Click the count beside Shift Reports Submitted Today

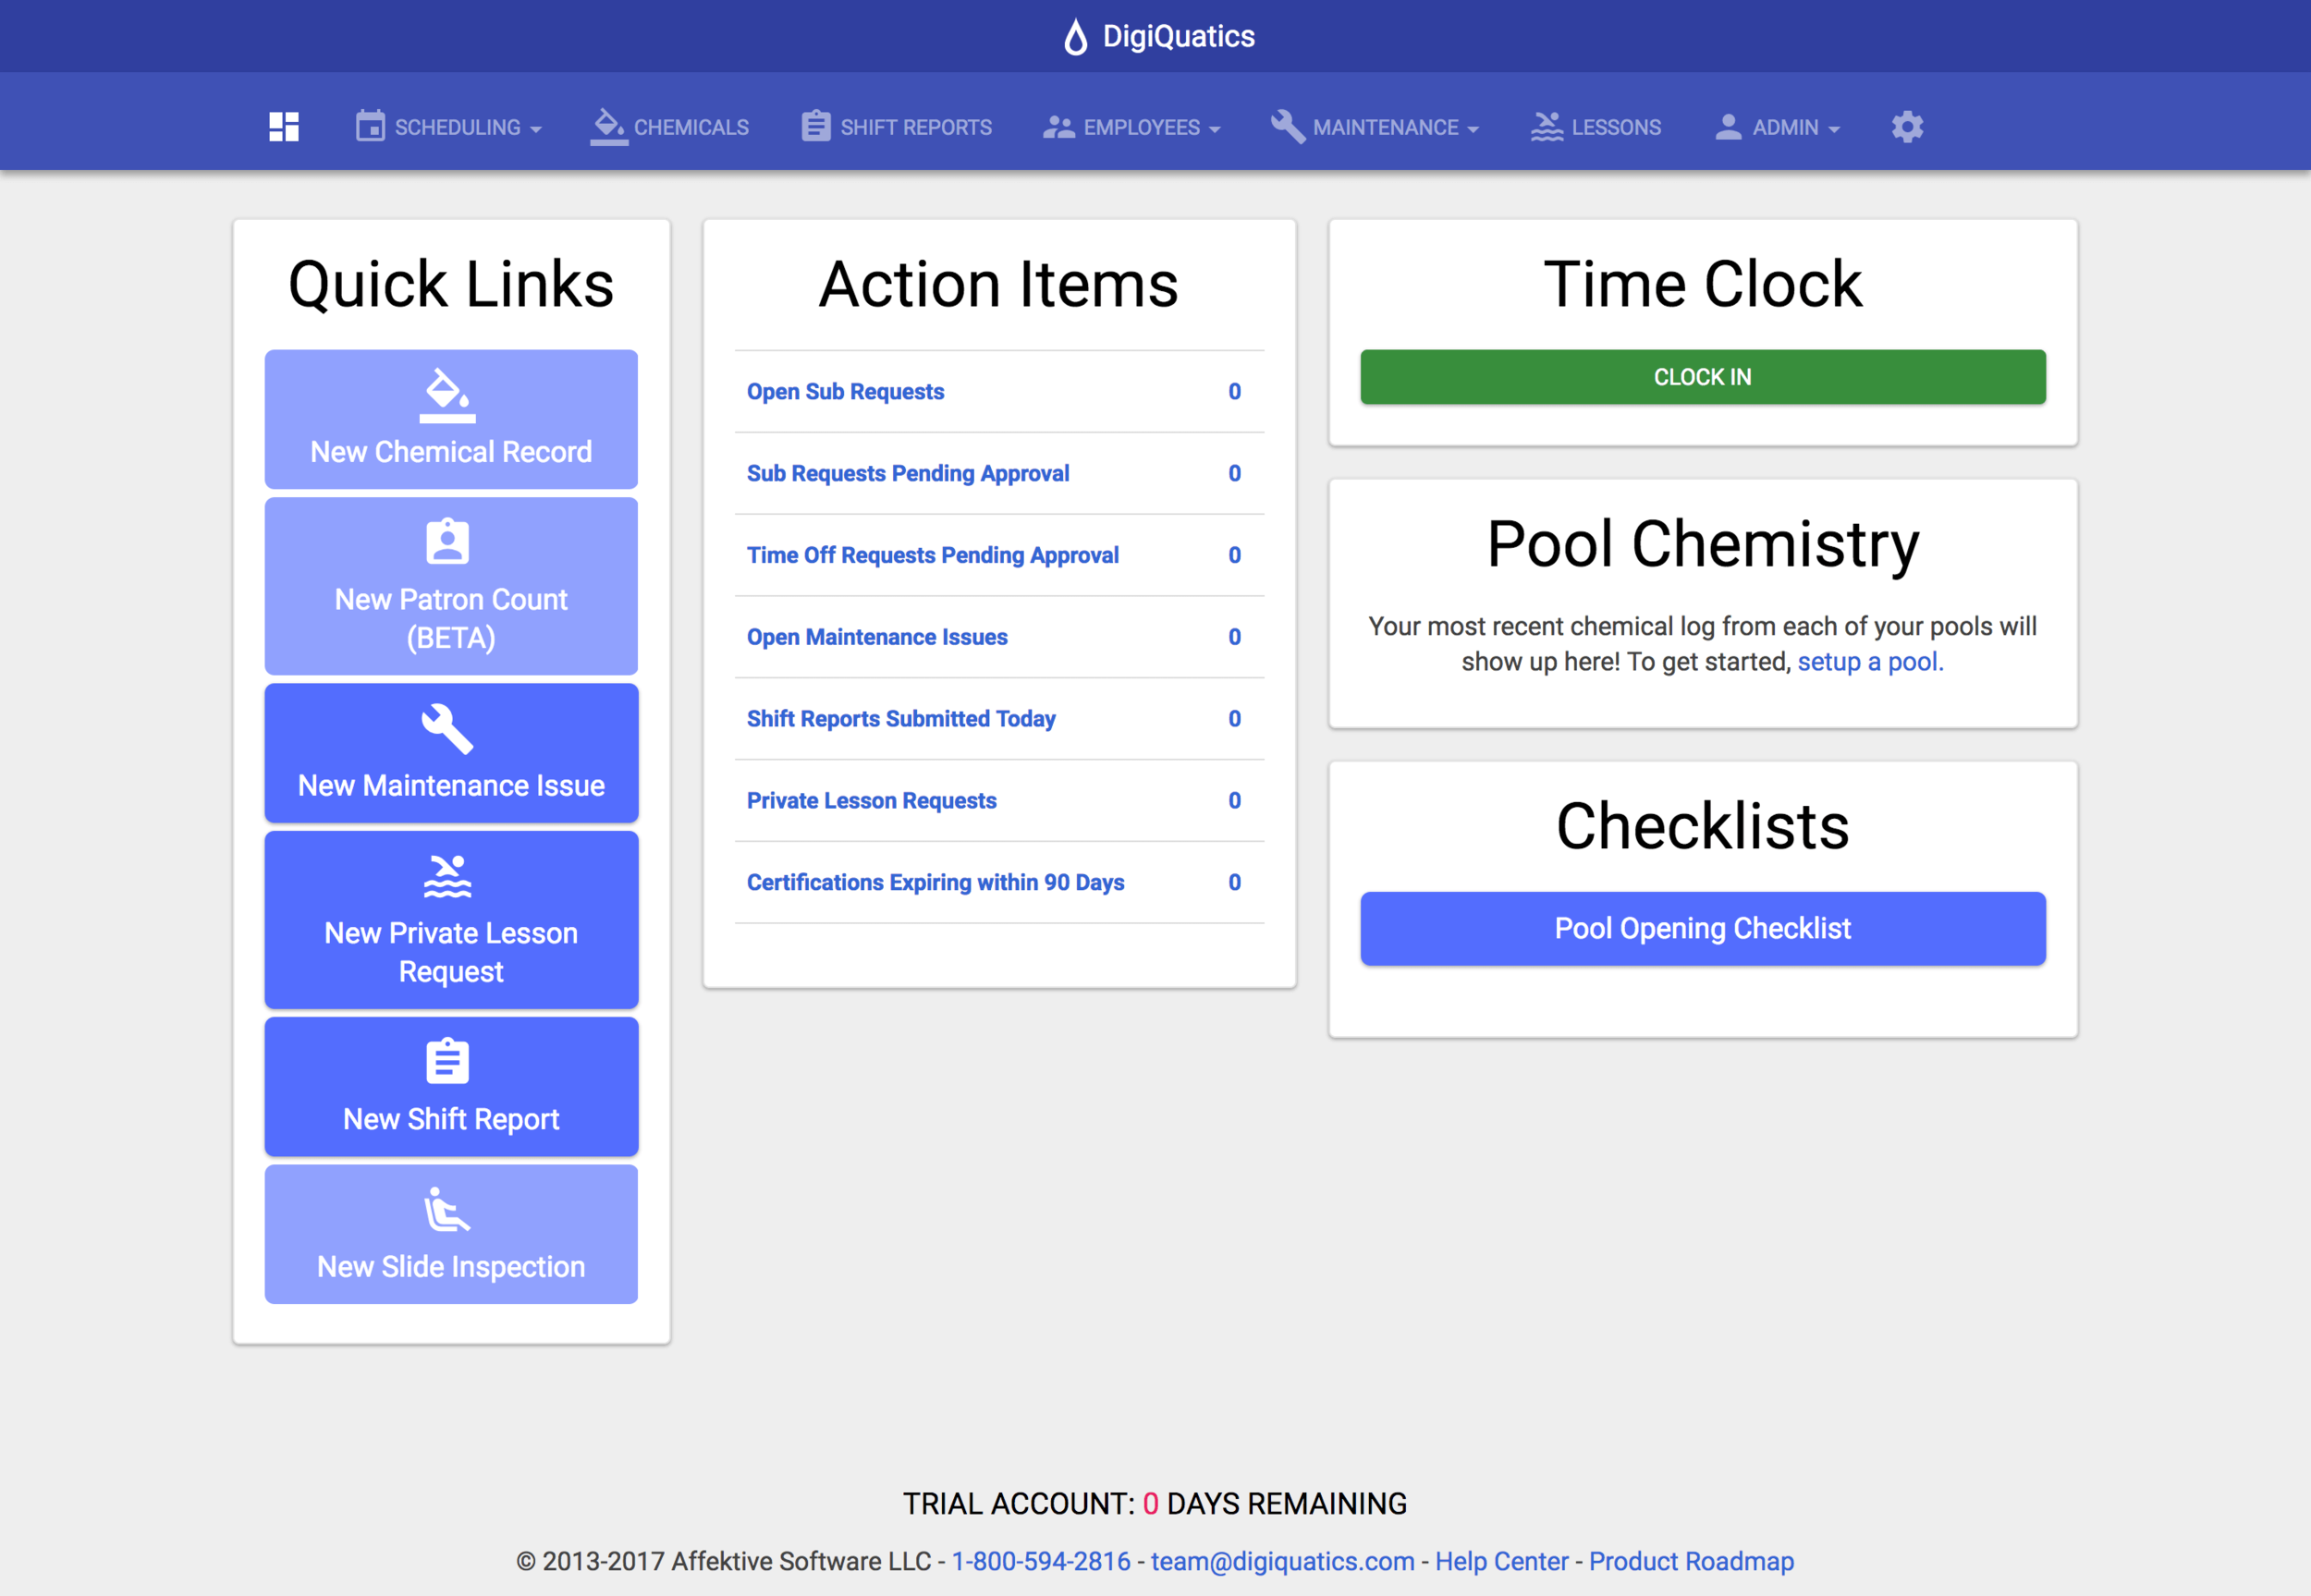point(1234,719)
